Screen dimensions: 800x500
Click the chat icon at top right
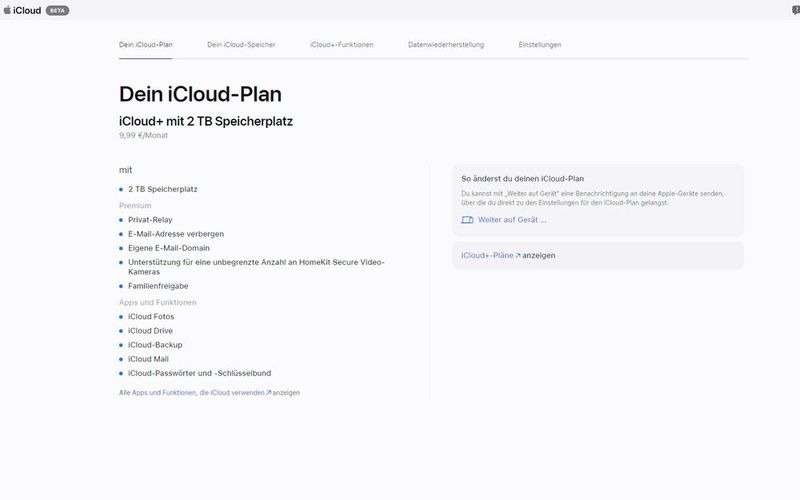(796, 10)
